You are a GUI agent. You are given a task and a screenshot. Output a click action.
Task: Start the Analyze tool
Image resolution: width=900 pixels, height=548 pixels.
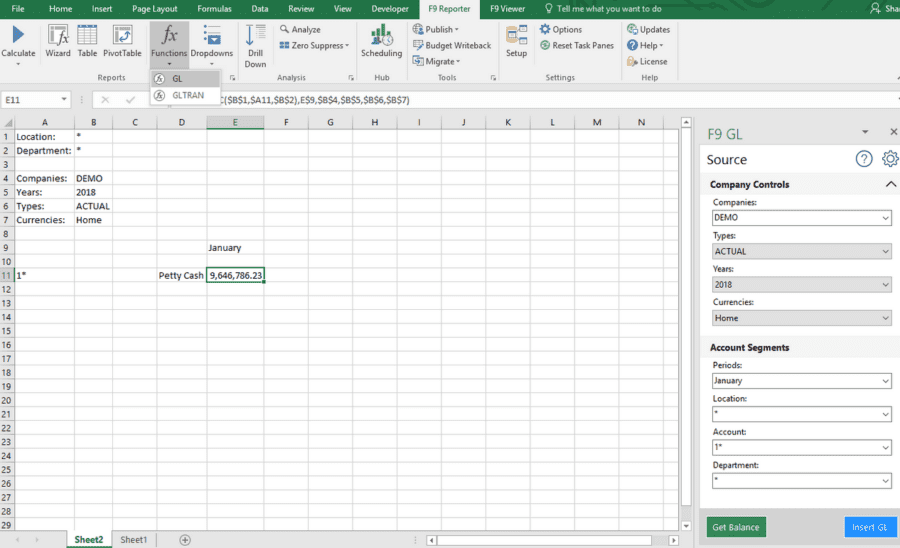point(300,29)
